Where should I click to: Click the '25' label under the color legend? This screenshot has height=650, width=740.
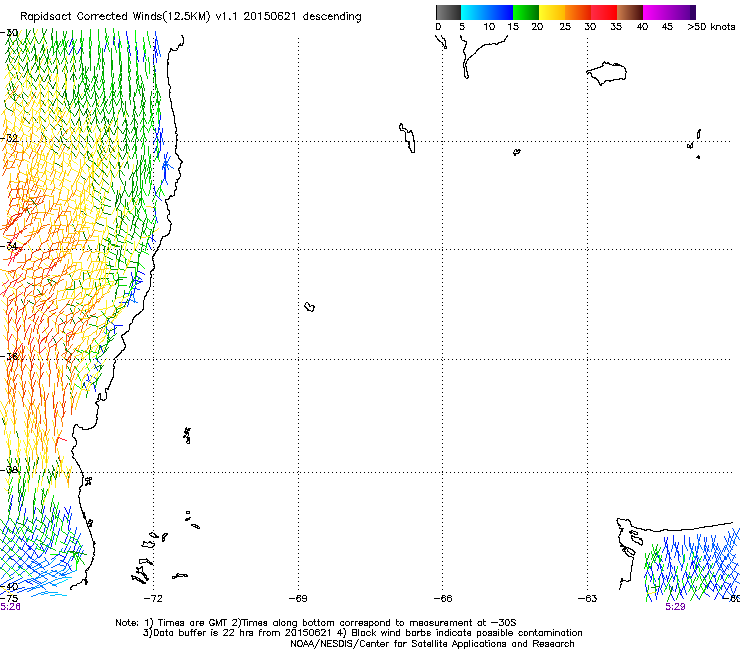pyautogui.click(x=565, y=27)
